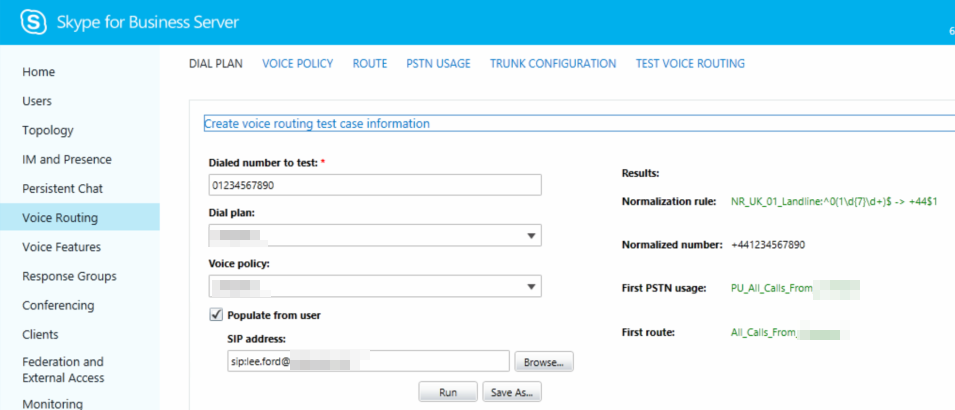Click normalized number +441234567890

coord(767,245)
